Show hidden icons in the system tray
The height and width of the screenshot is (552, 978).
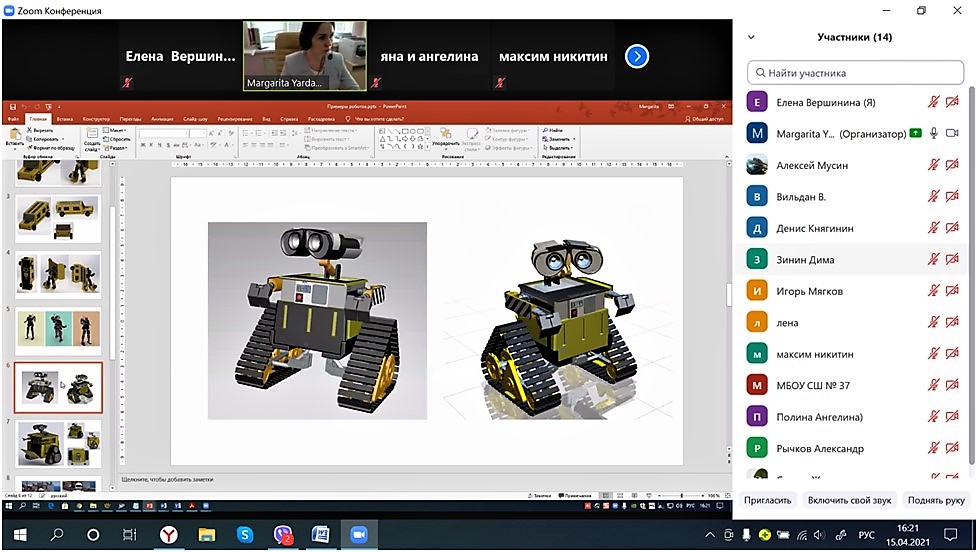(x=710, y=535)
